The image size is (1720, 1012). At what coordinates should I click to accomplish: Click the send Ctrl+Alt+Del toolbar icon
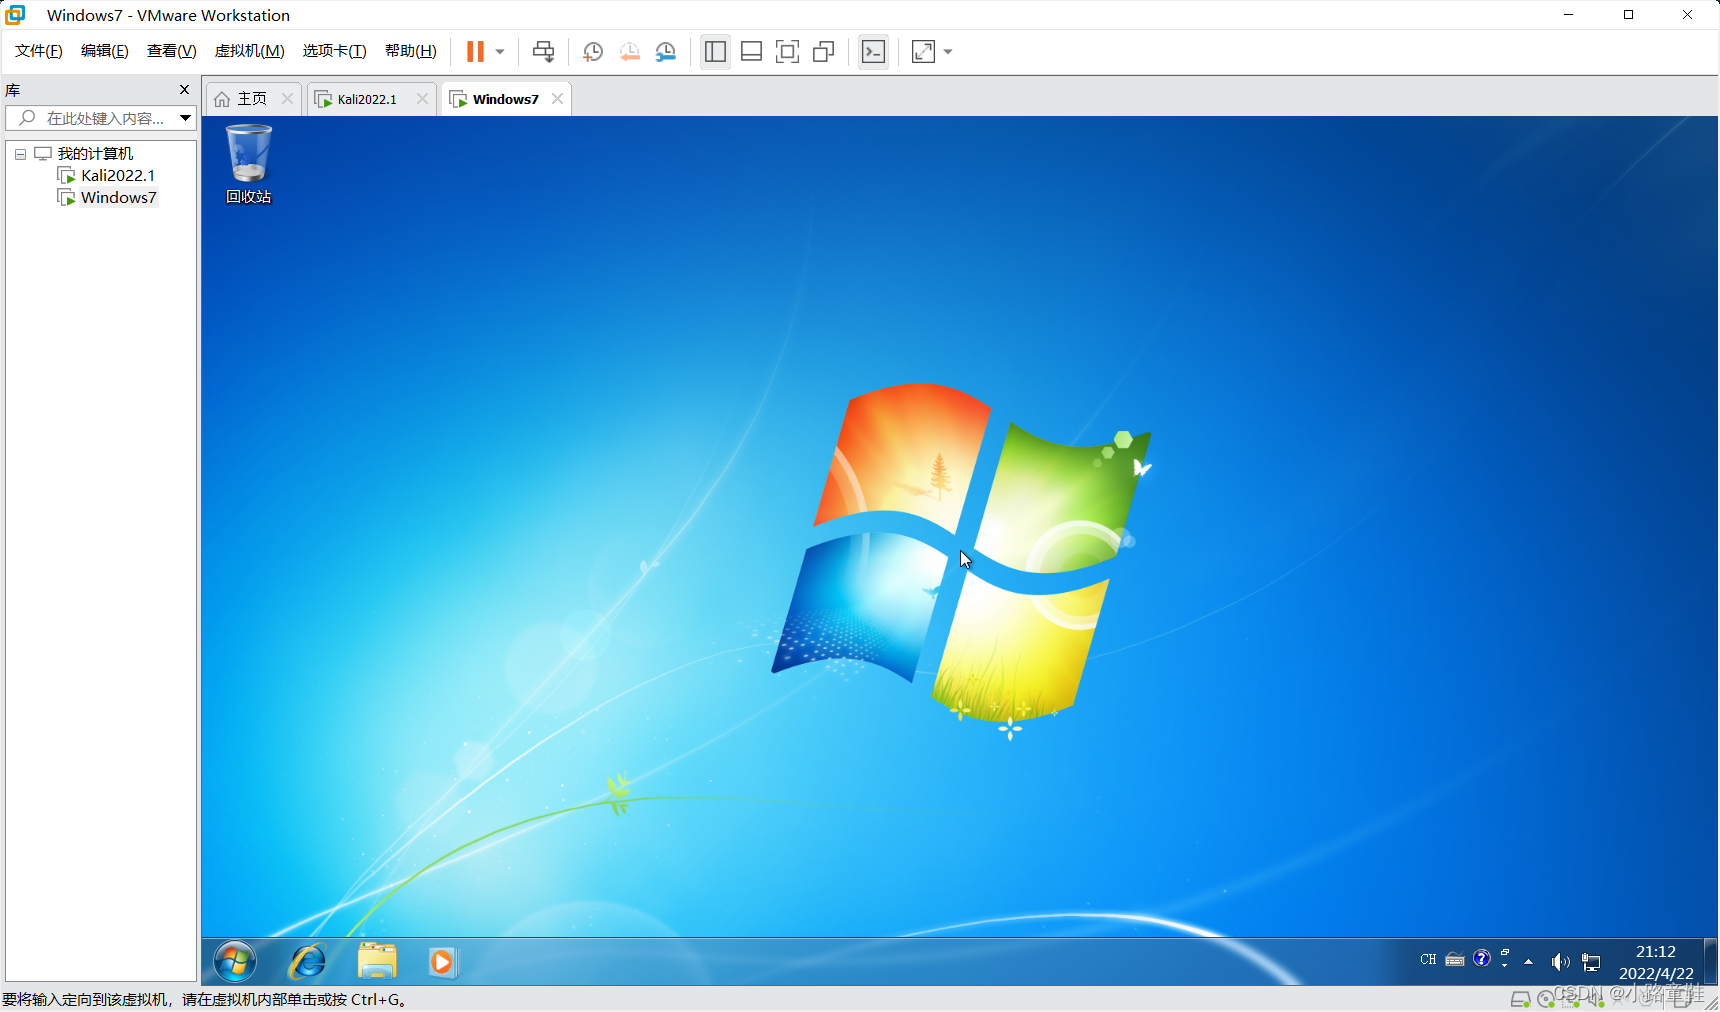(x=543, y=51)
